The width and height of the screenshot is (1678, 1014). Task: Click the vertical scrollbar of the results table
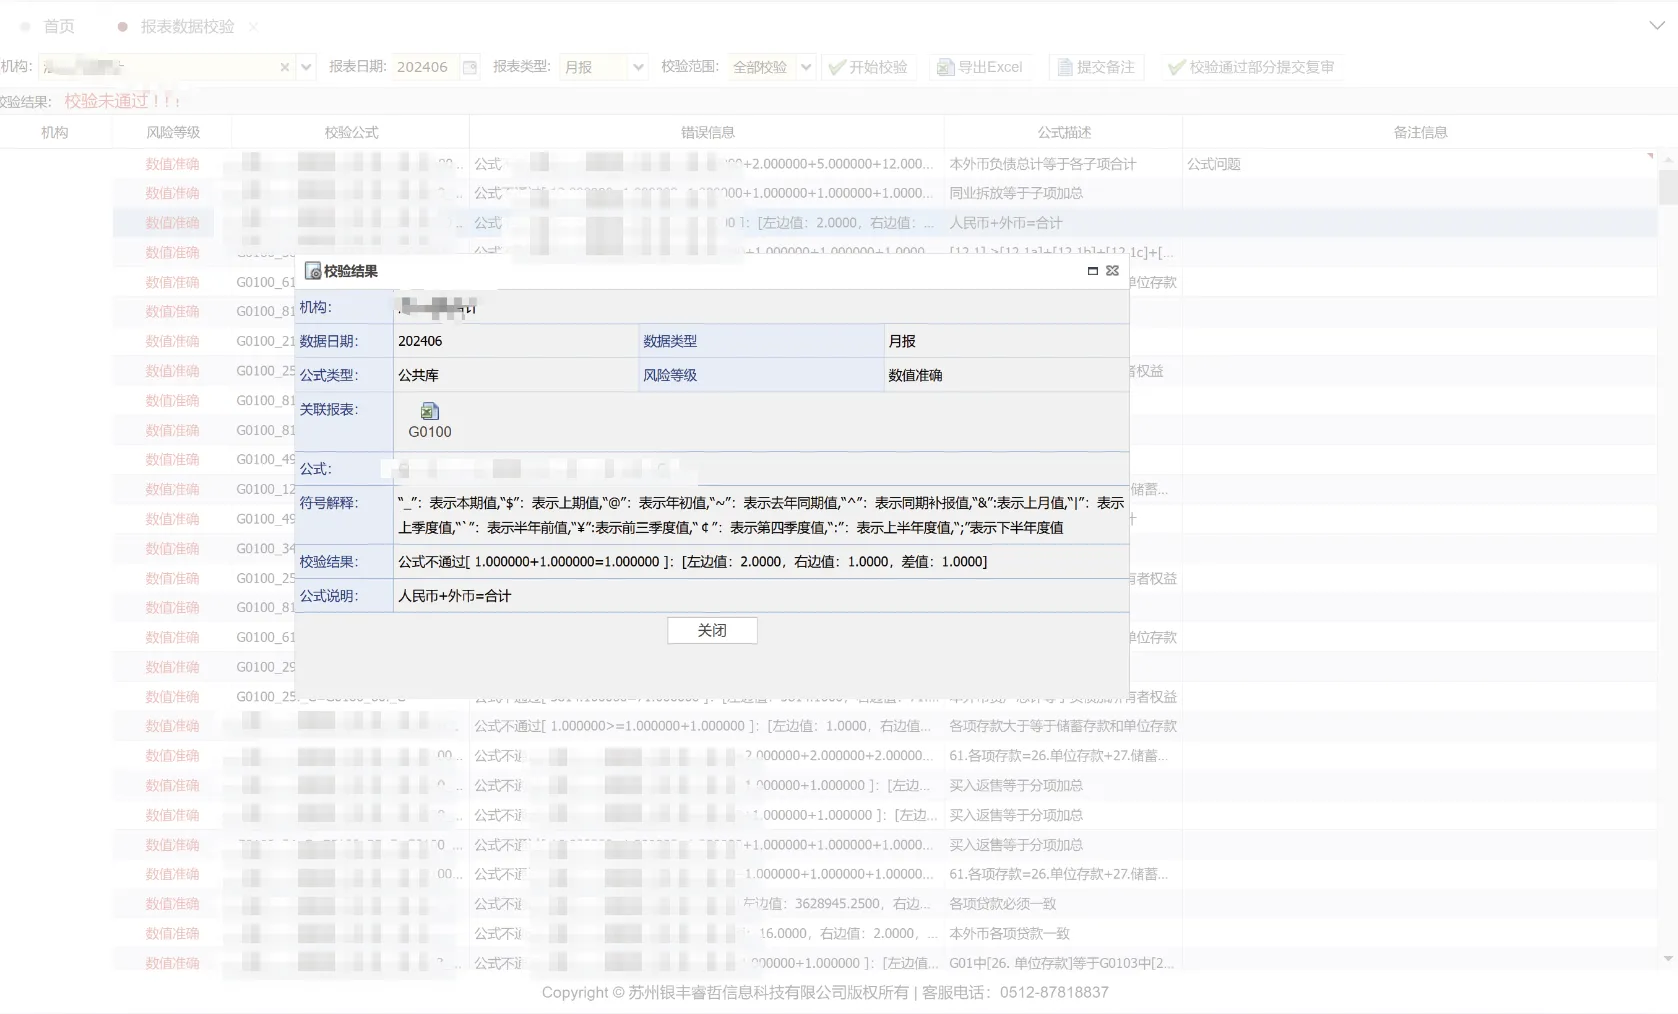pos(1667,187)
